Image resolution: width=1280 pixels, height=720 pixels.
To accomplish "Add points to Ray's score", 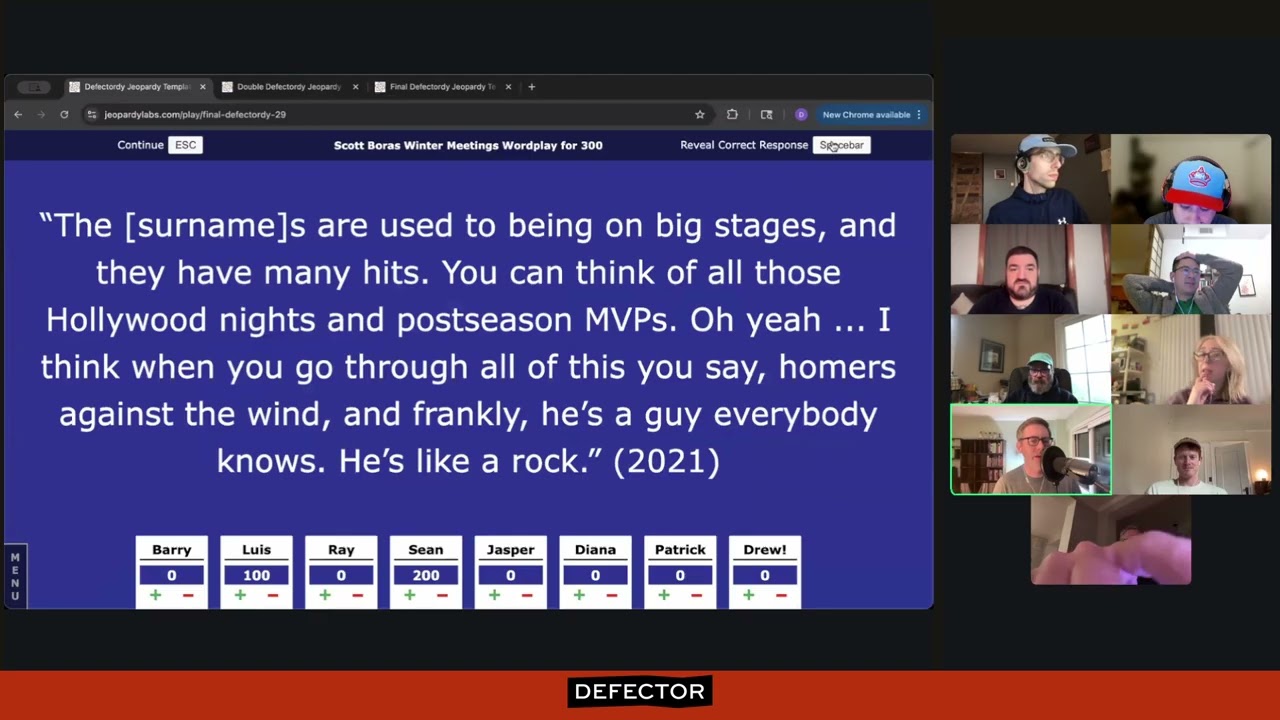I will pos(325,595).
